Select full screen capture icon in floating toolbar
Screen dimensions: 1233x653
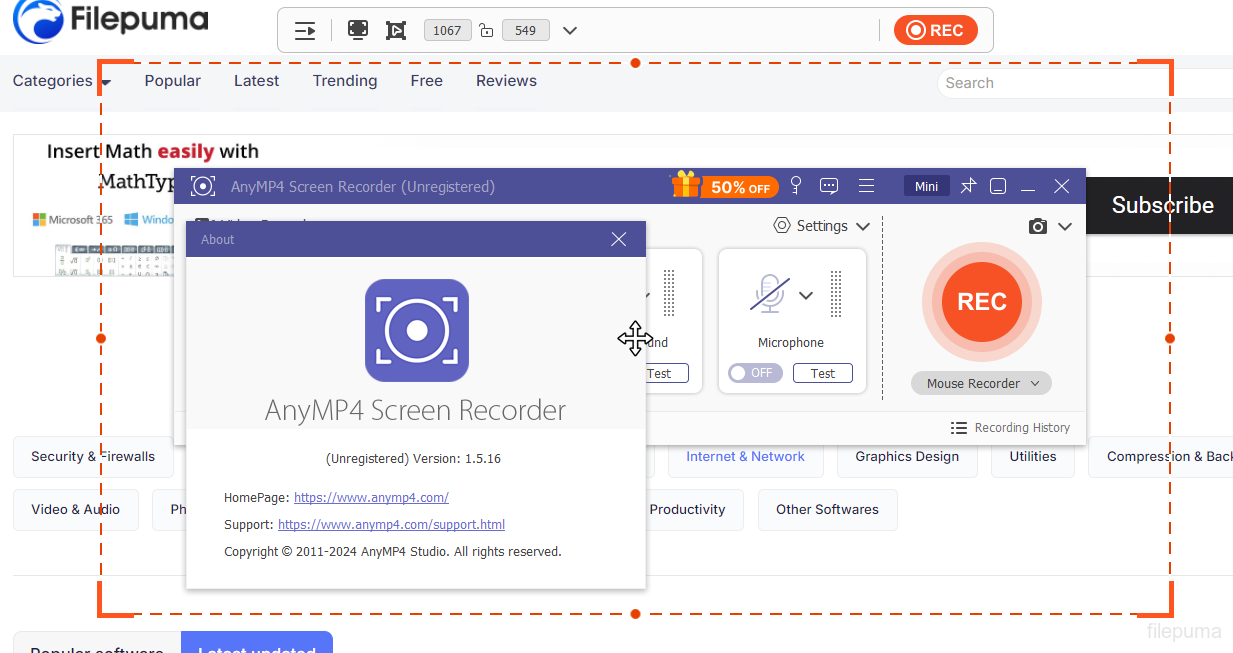358,30
